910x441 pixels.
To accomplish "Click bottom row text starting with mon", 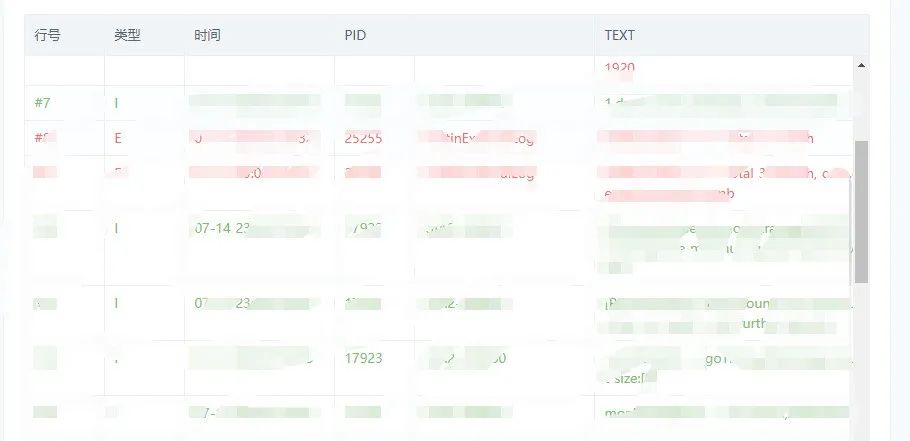I will (725, 413).
